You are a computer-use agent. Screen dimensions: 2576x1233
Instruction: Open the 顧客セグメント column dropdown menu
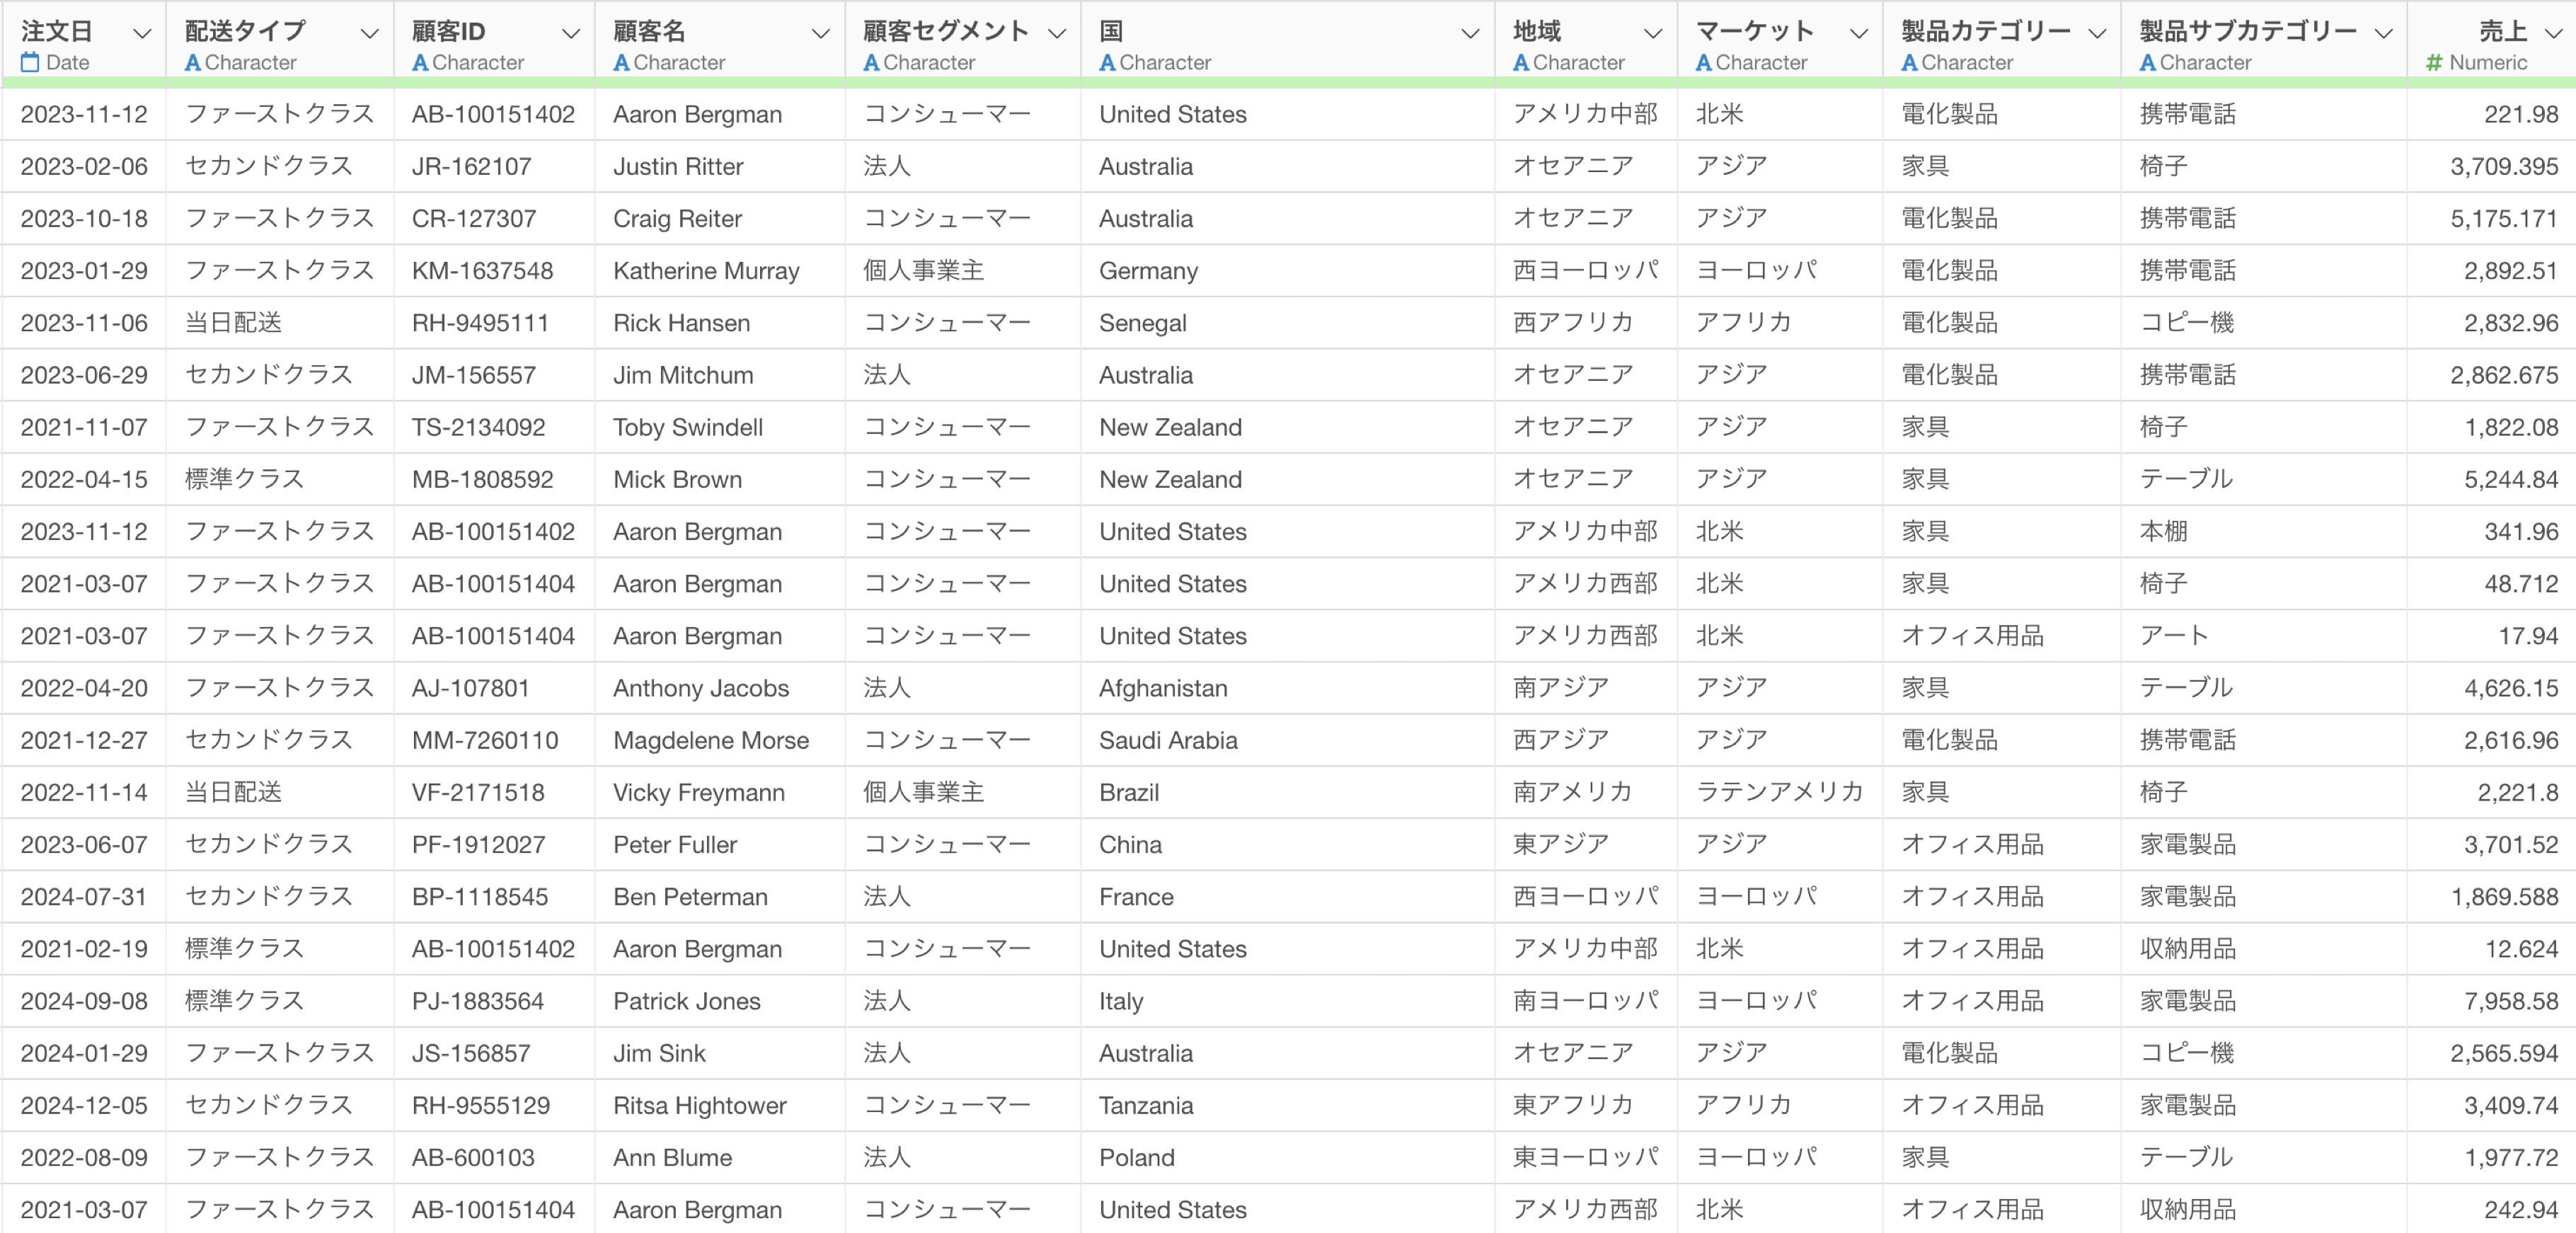[1057, 33]
